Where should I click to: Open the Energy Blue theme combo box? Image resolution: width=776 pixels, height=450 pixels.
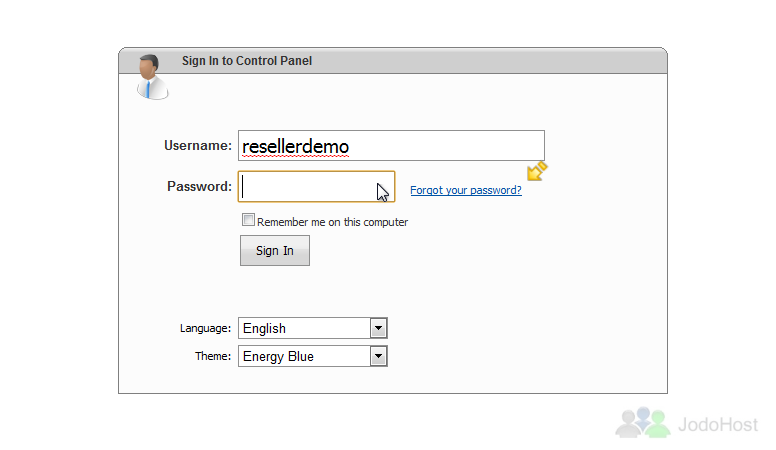(x=313, y=356)
